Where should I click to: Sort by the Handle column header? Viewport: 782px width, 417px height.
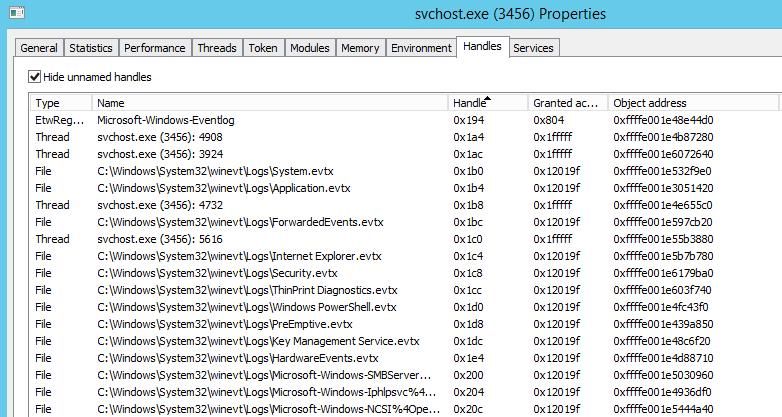click(488, 103)
